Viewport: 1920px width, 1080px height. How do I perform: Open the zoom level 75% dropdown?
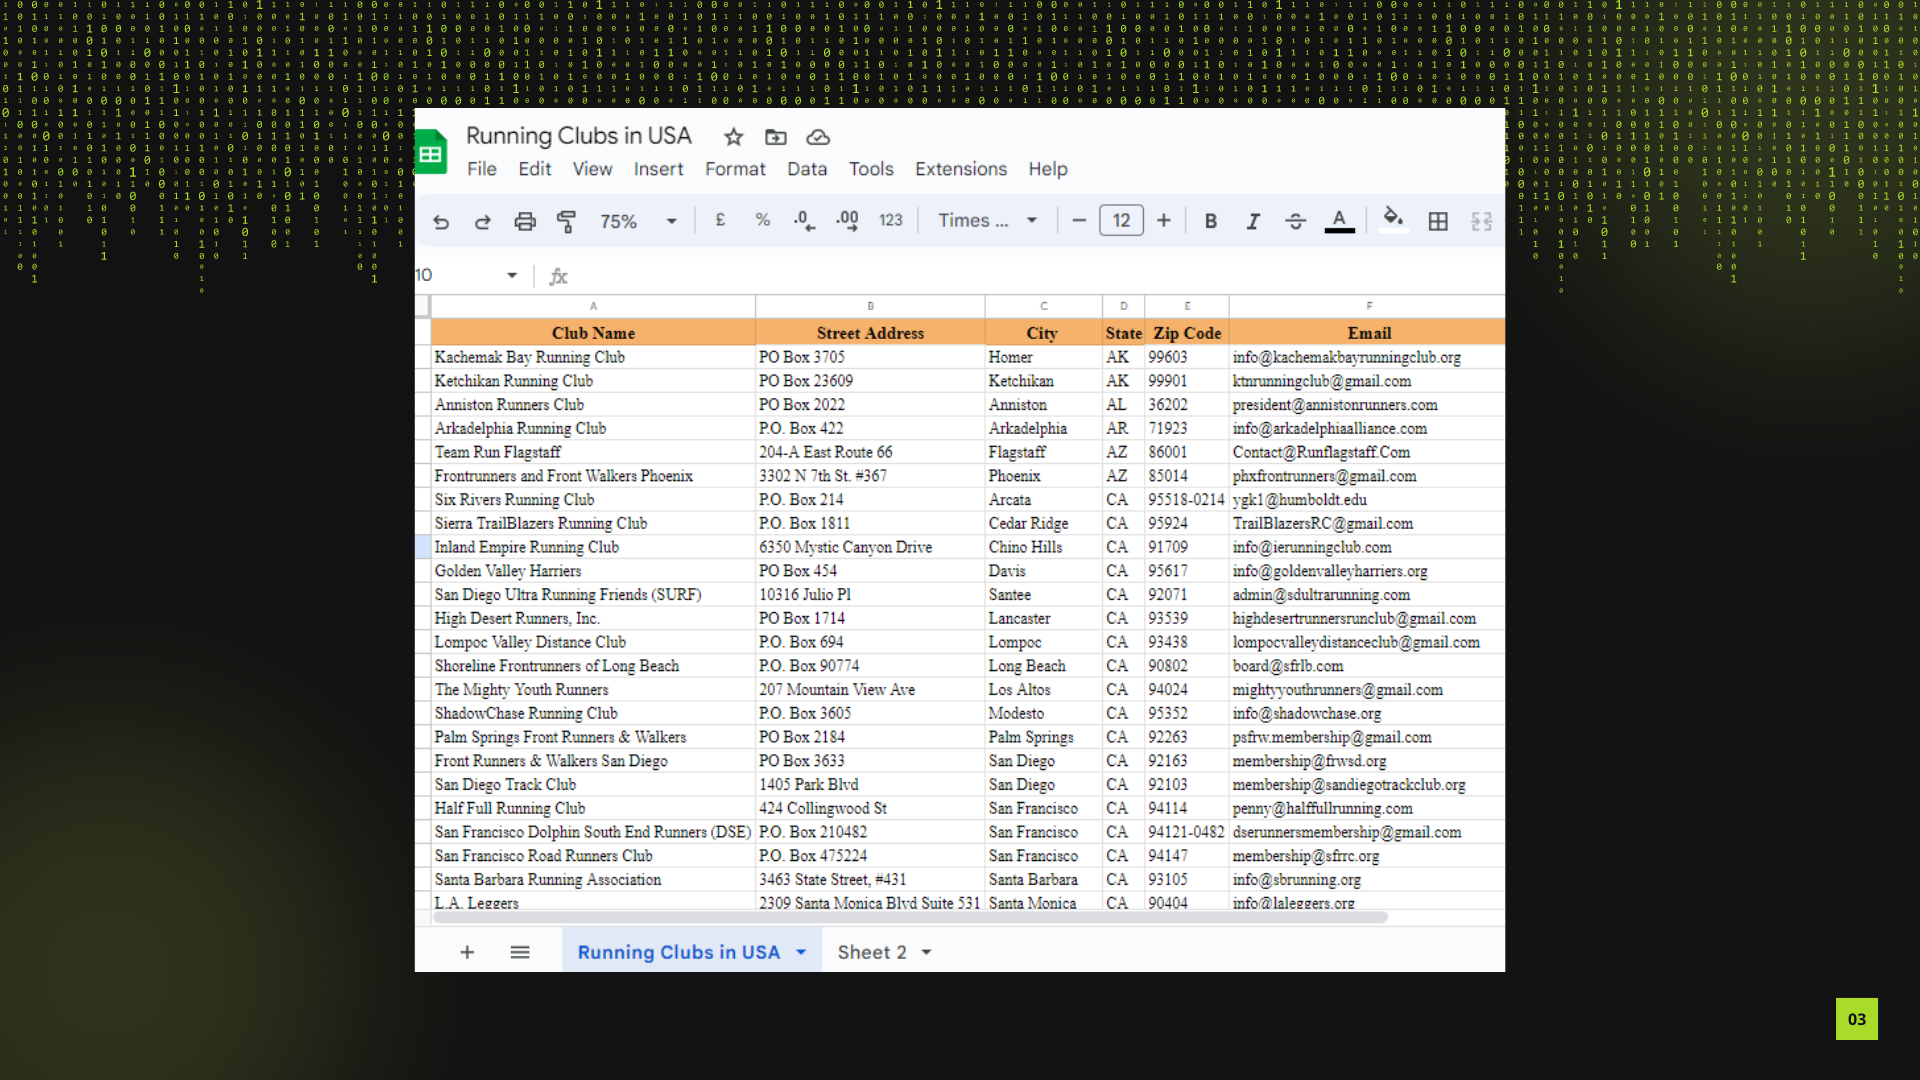[639, 221]
